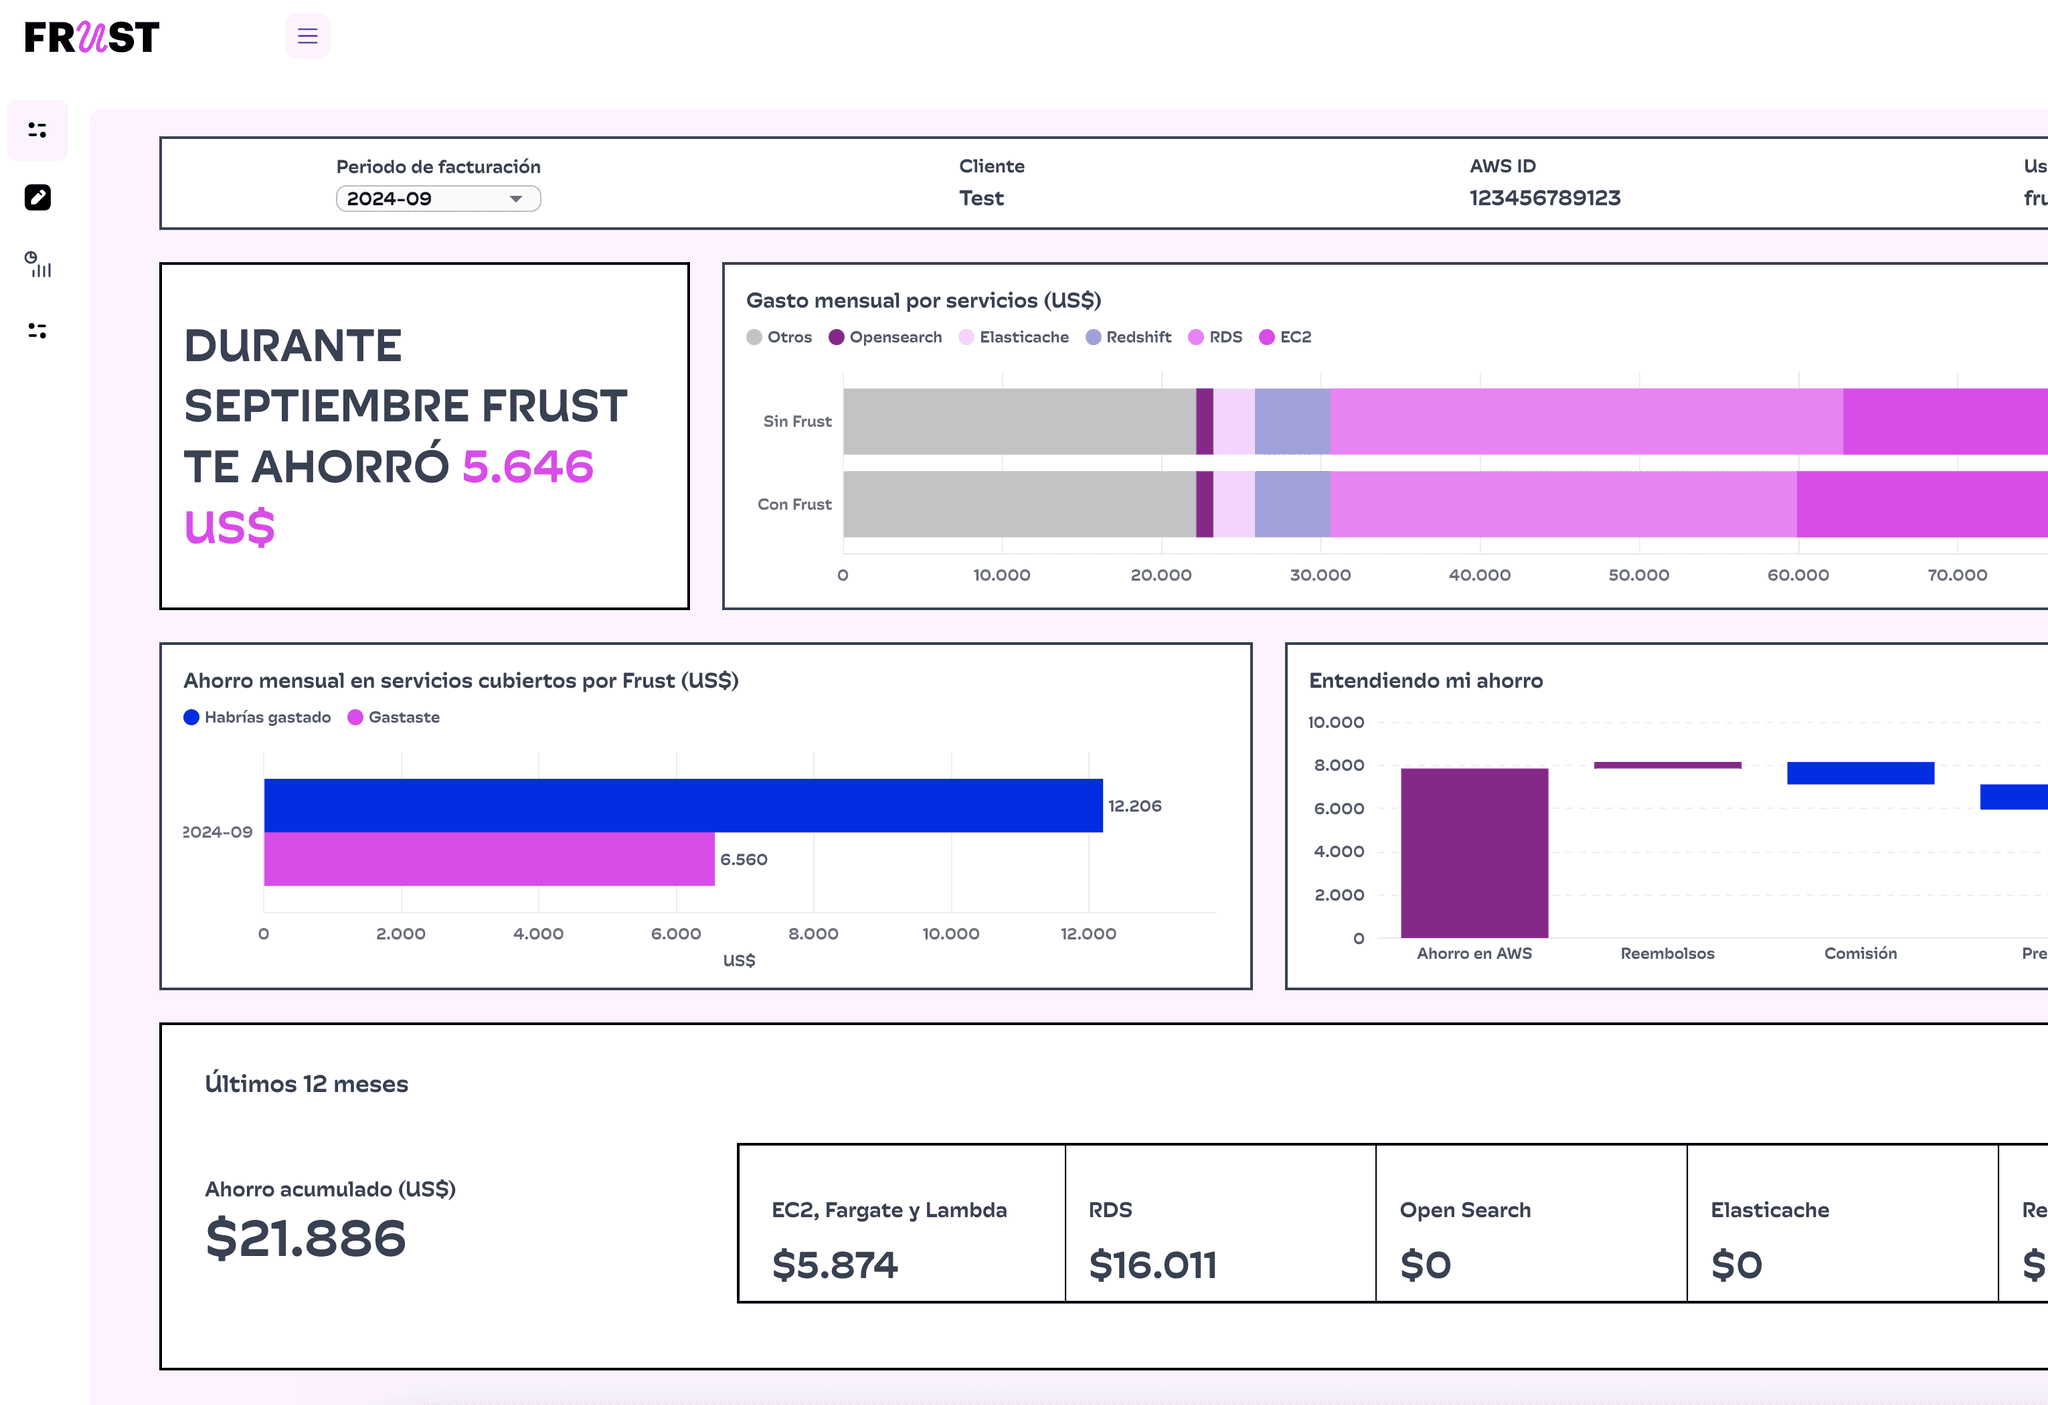Image resolution: width=2048 pixels, height=1405 pixels.
Task: Click the Ahorro acumulado (US$) label
Action: 330,1189
